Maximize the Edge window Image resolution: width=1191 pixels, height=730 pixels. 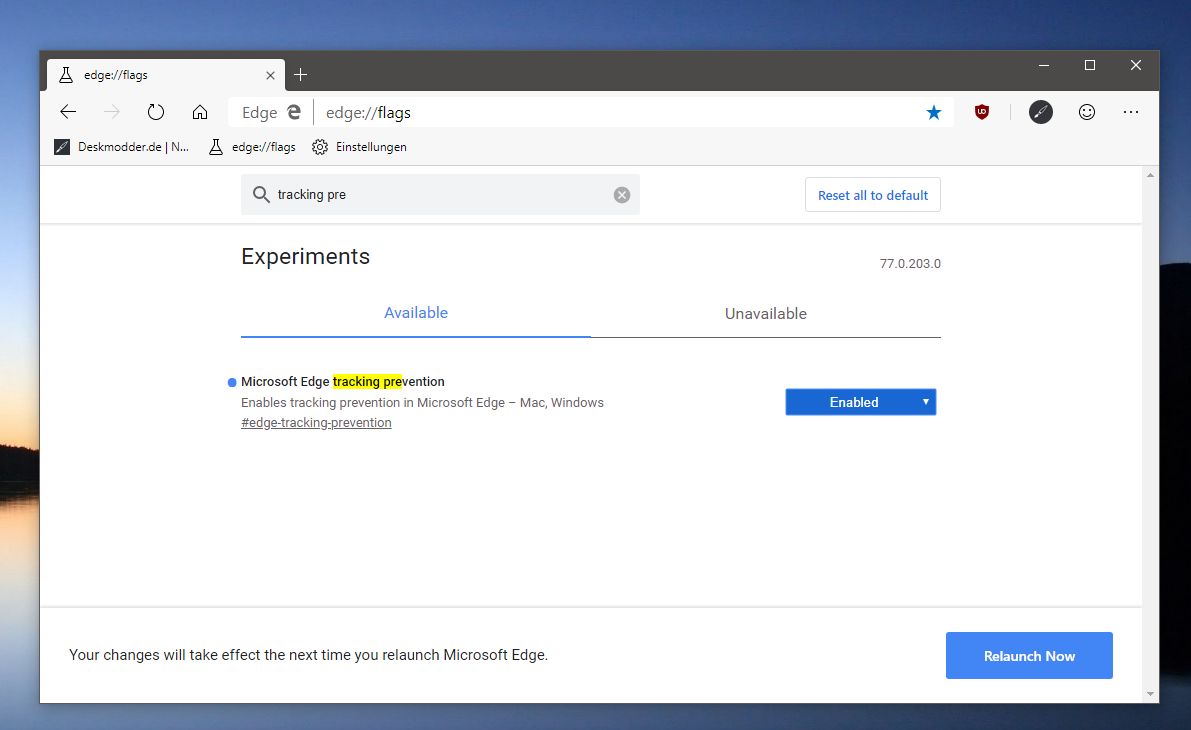tap(1090, 65)
